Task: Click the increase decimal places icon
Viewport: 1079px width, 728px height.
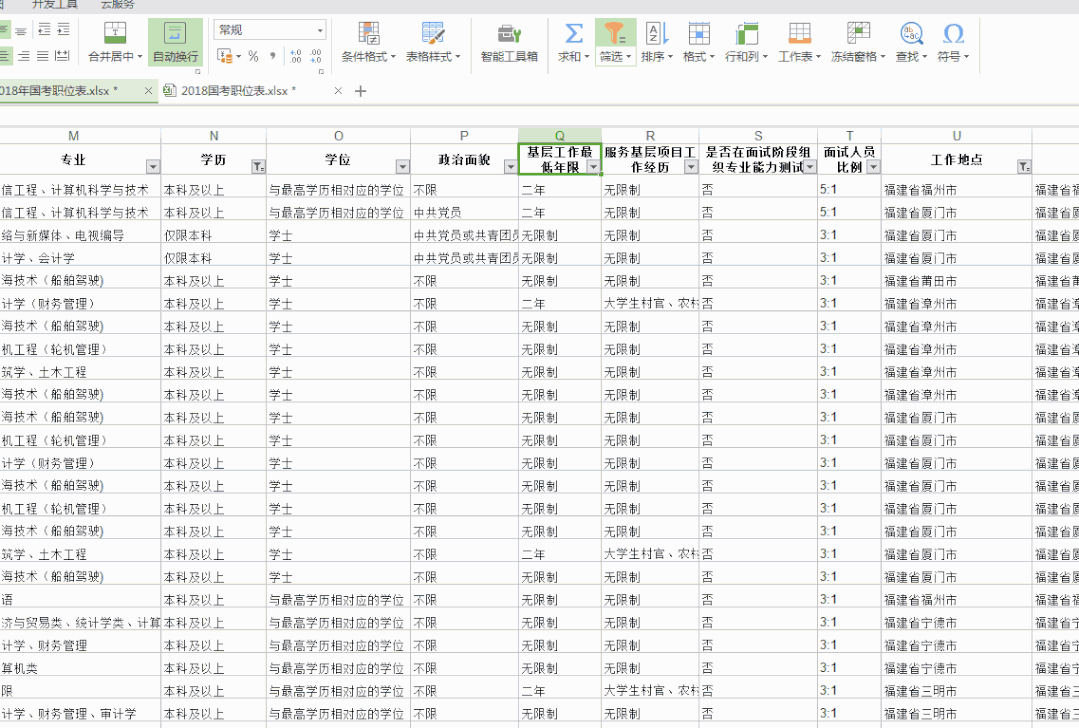Action: coord(296,56)
